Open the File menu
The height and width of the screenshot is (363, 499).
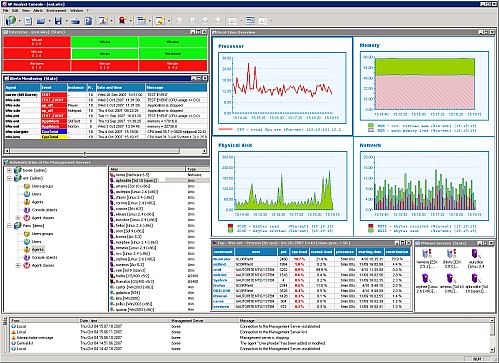click(6, 11)
